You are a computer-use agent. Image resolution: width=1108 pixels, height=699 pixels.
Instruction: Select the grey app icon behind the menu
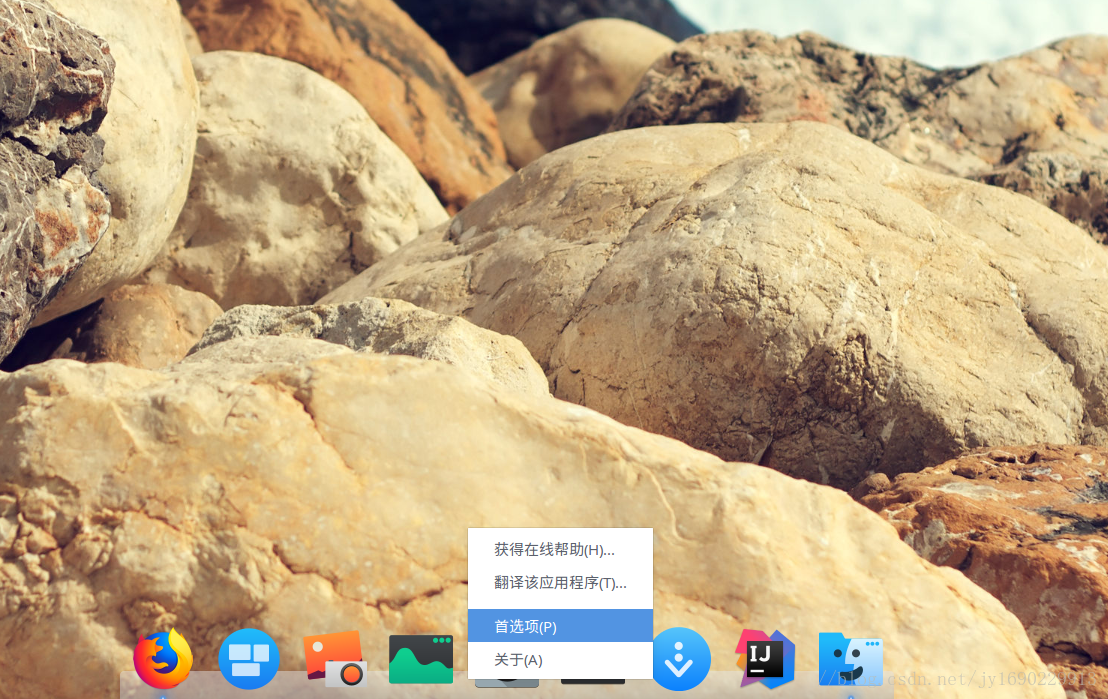(507, 682)
